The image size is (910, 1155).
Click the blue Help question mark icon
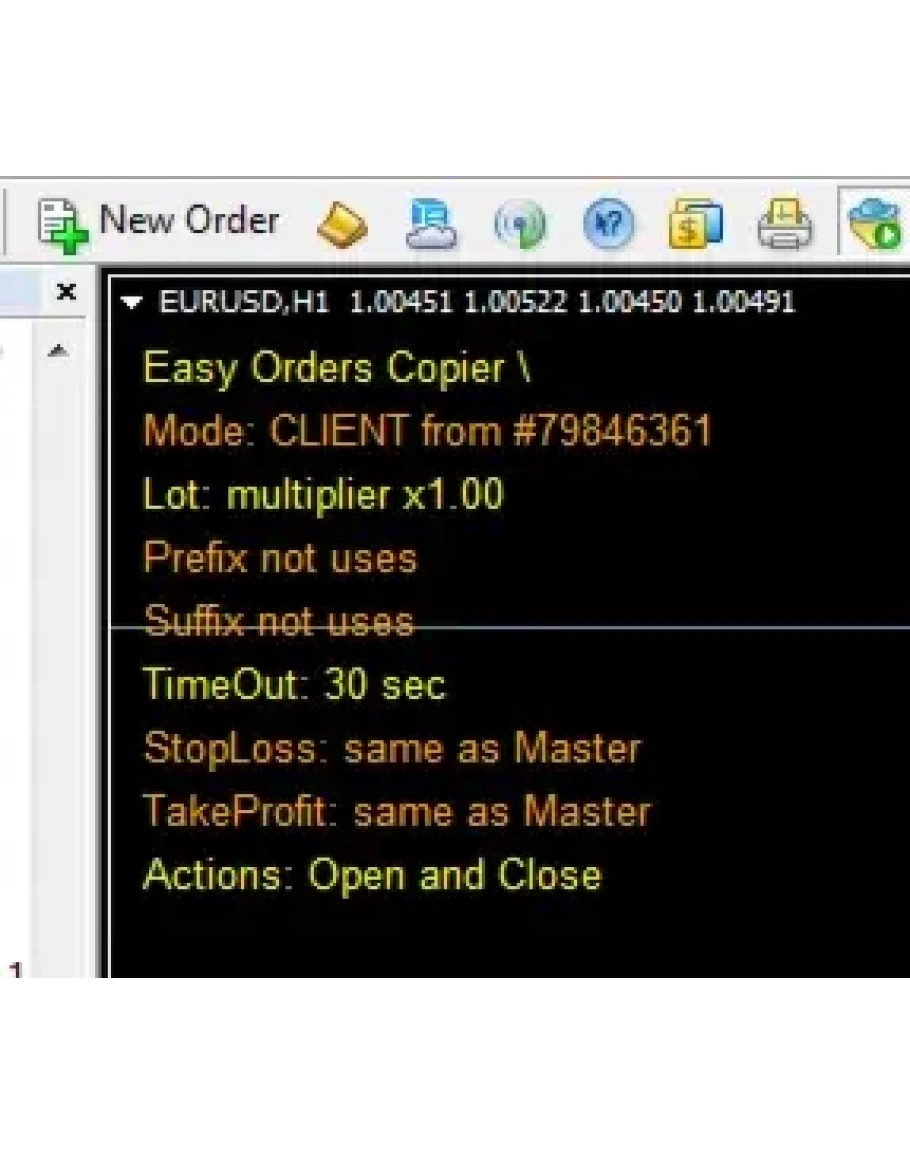pyautogui.click(x=608, y=224)
